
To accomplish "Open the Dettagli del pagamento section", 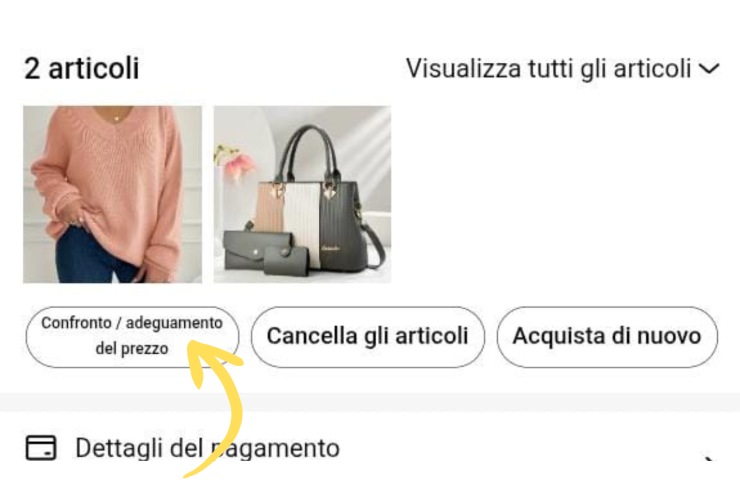I will (x=370, y=447).
